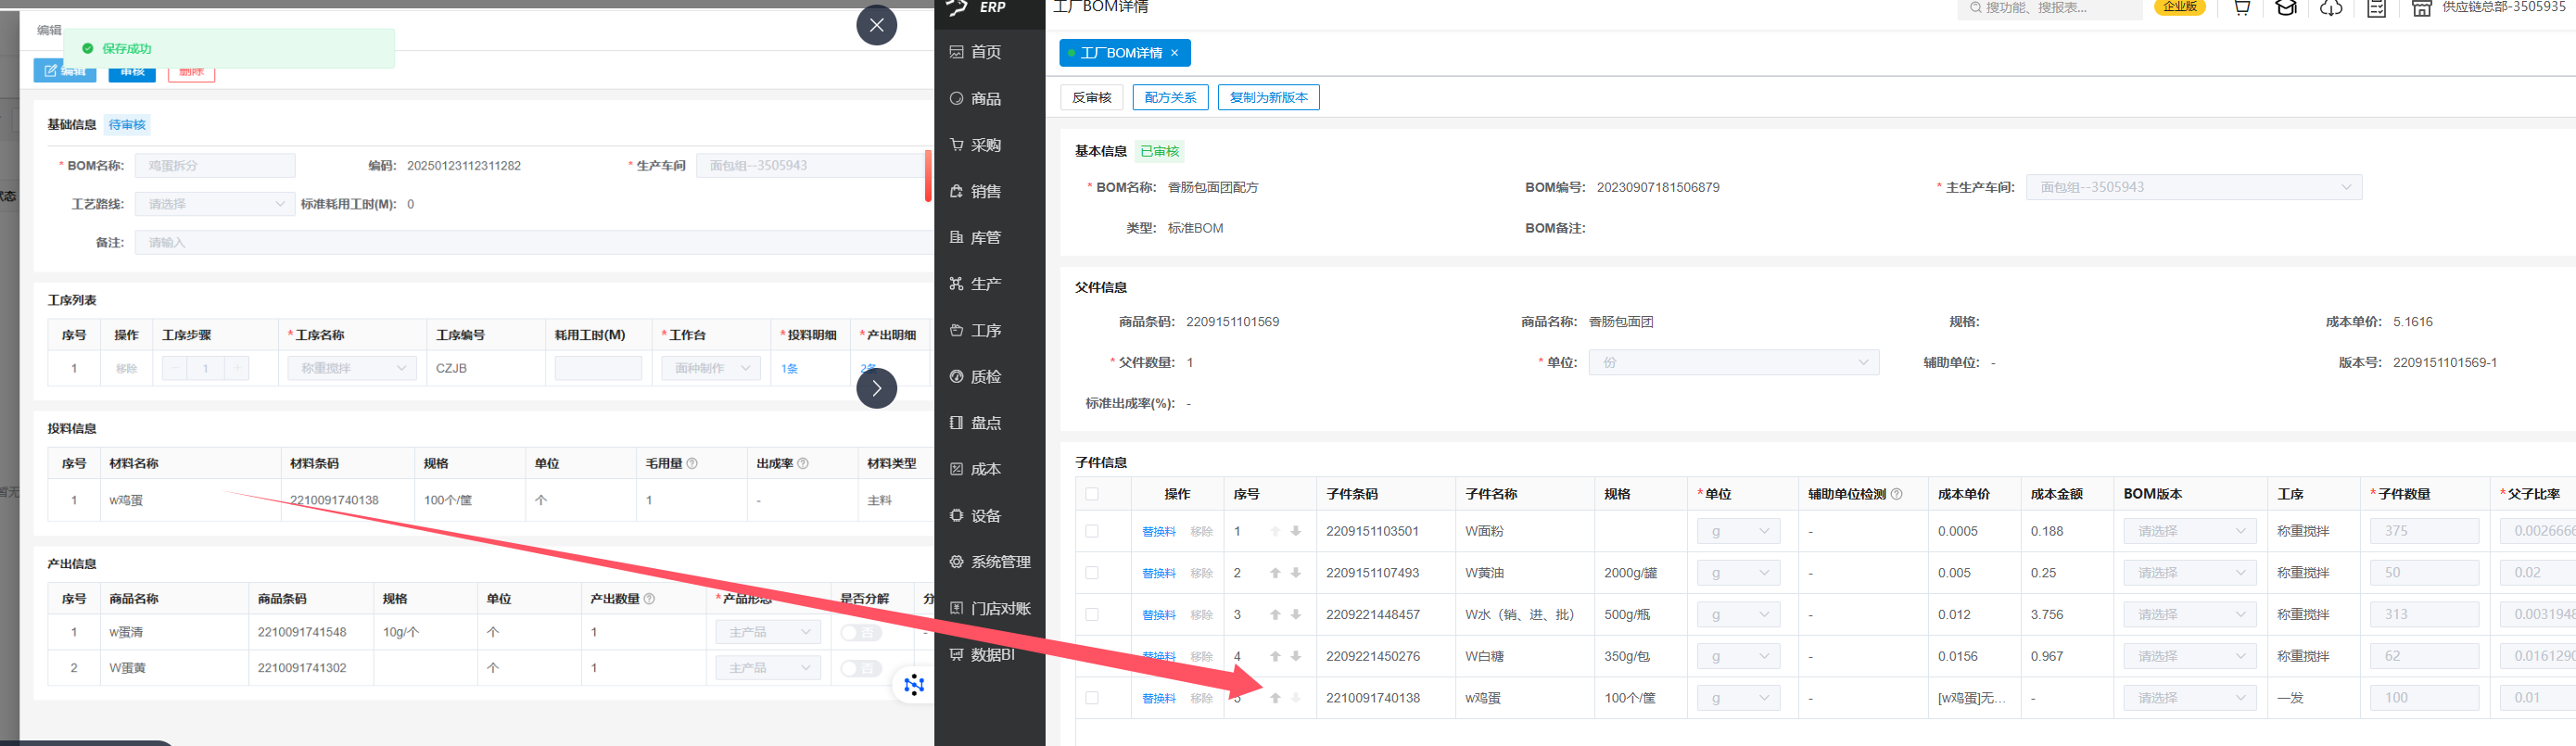Click the cloud download icon in the top bar
The height and width of the screenshot is (746, 2576).
(2331, 8)
